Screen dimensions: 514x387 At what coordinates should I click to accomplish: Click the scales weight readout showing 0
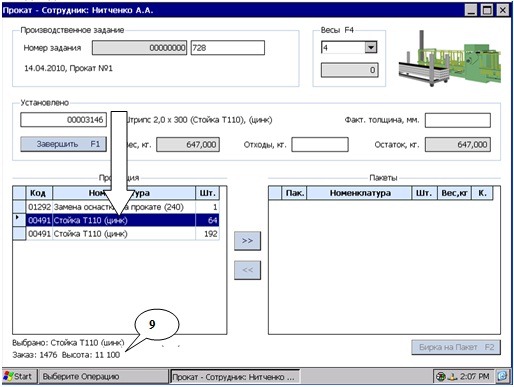(349, 70)
